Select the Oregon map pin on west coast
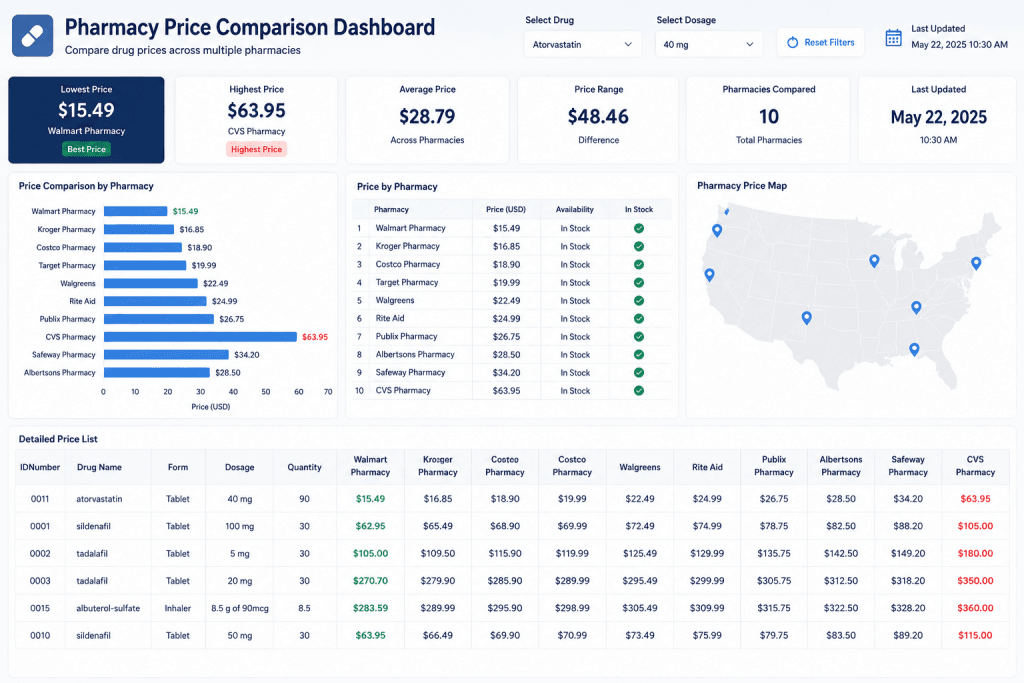Image resolution: width=1024 pixels, height=683 pixels. point(716,230)
